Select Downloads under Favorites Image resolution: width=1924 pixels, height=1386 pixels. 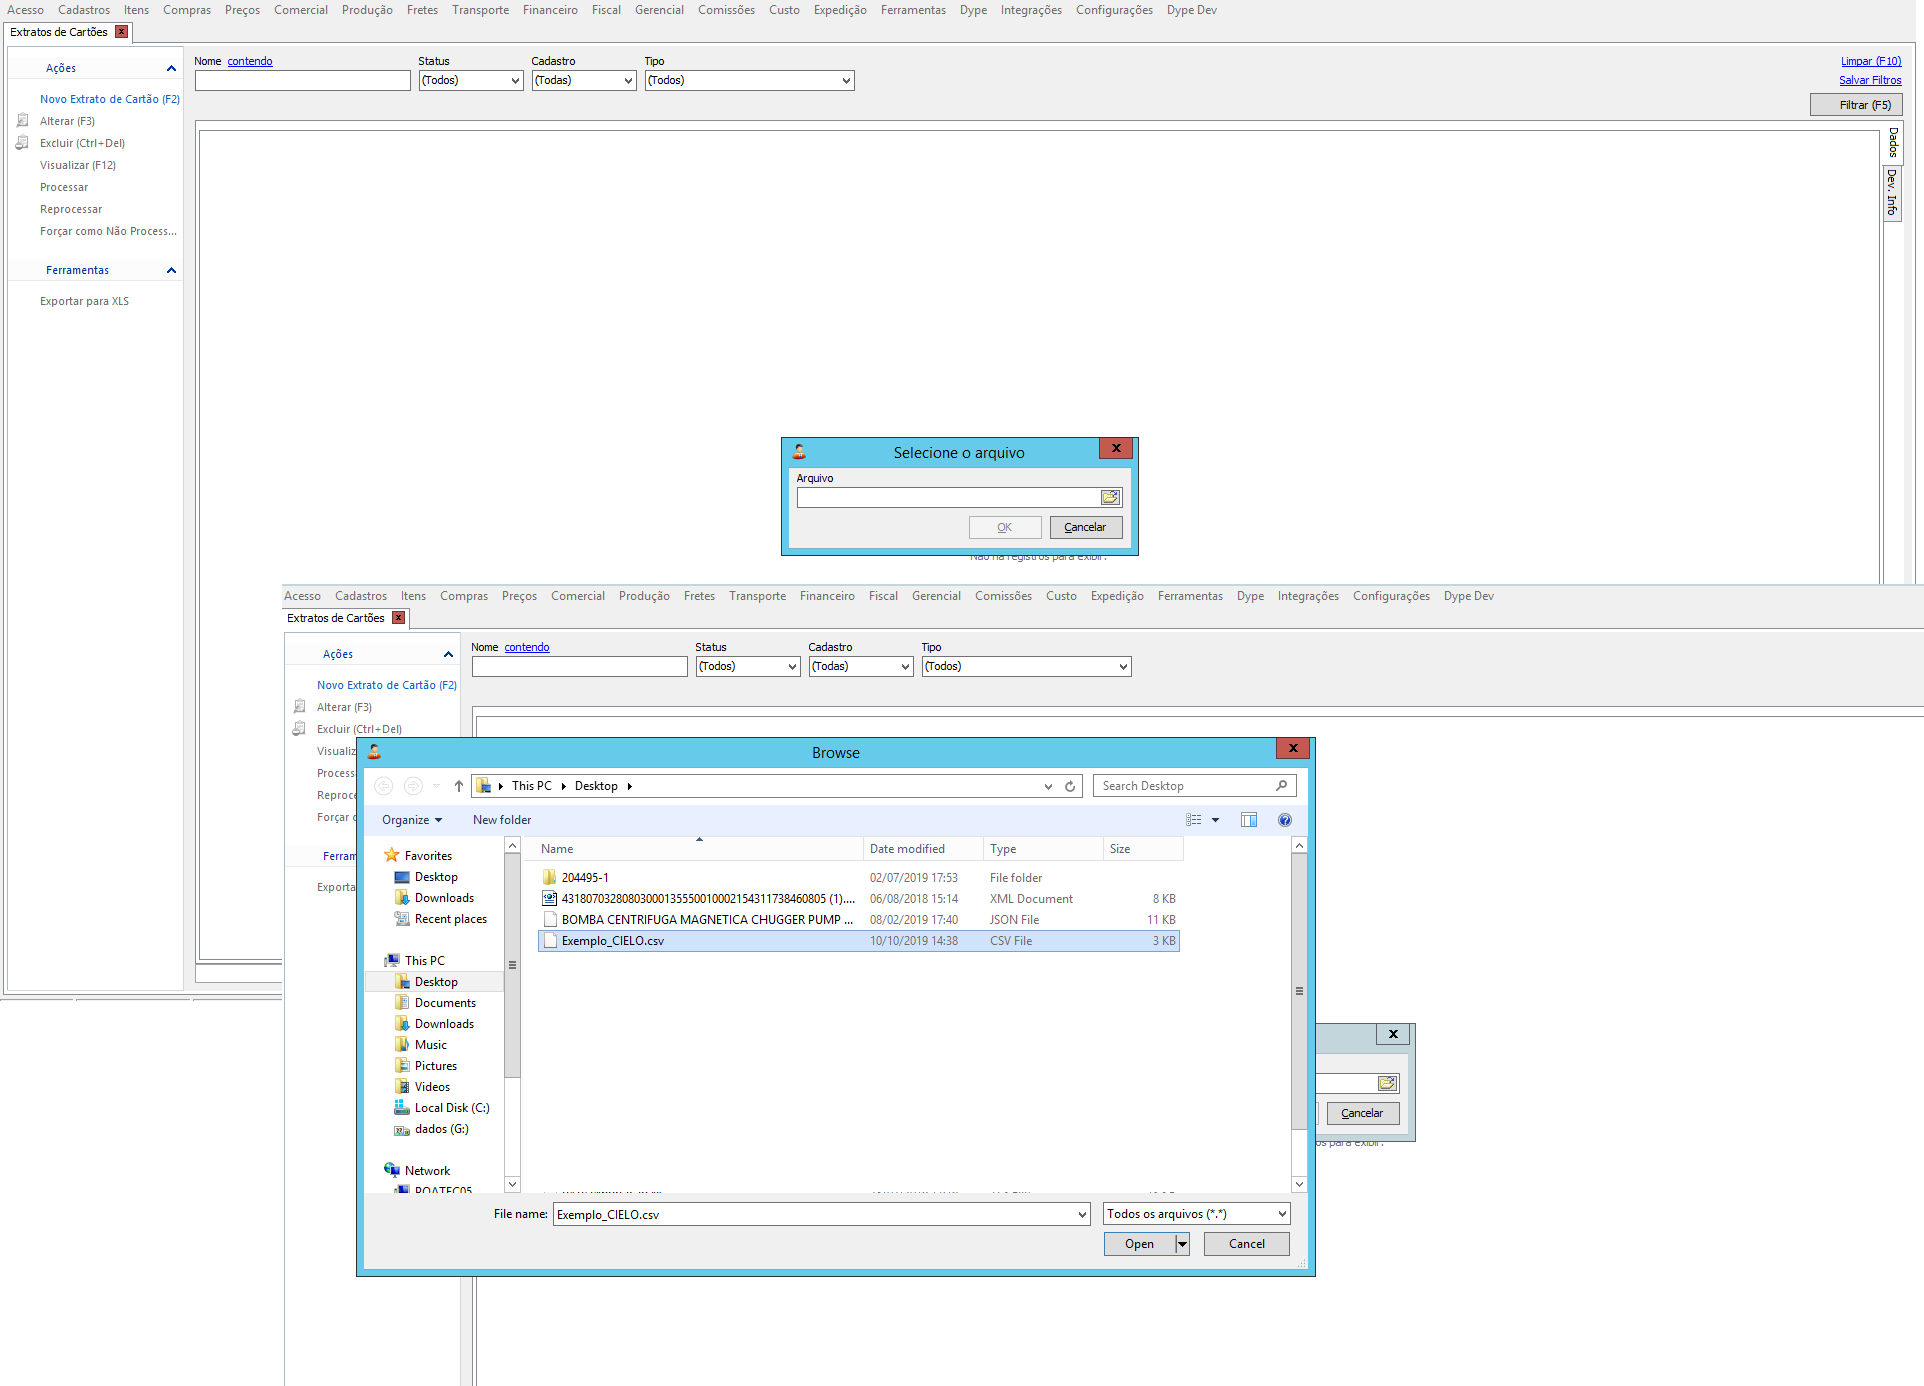point(444,897)
